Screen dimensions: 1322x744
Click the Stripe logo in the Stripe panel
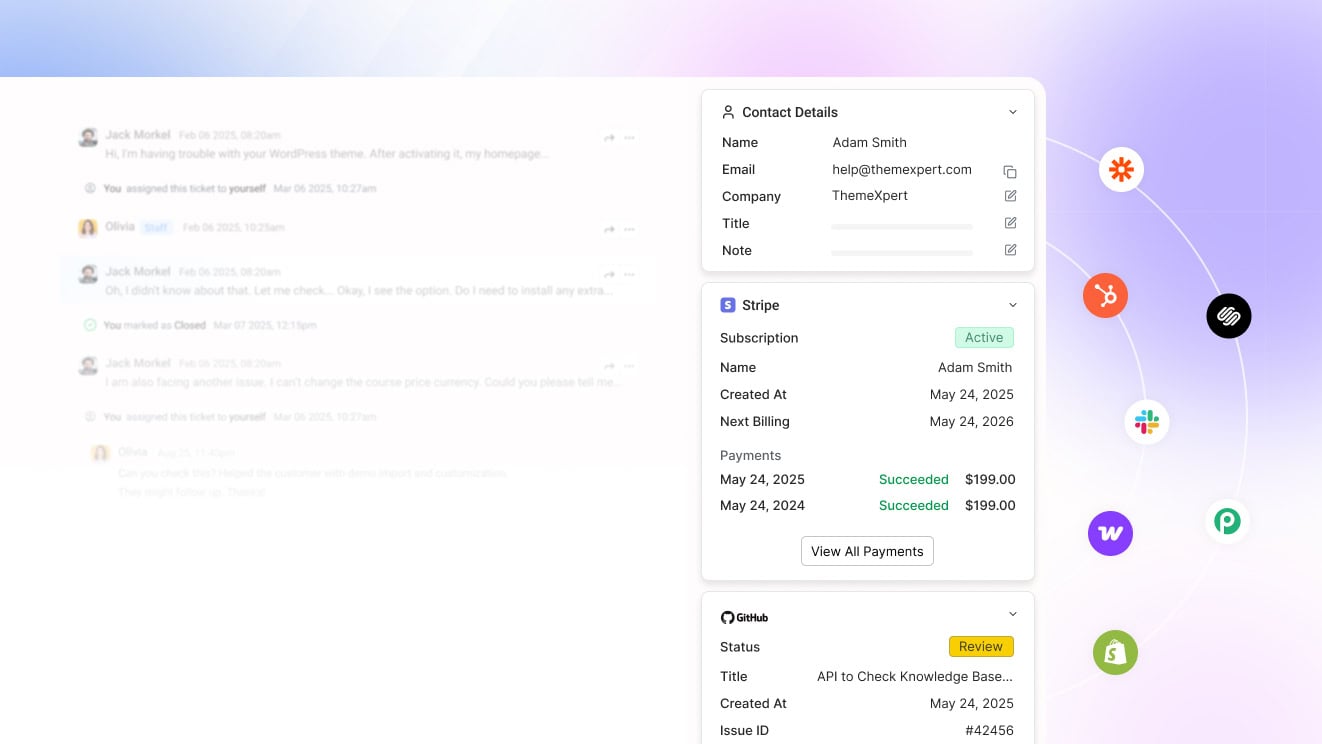point(726,305)
